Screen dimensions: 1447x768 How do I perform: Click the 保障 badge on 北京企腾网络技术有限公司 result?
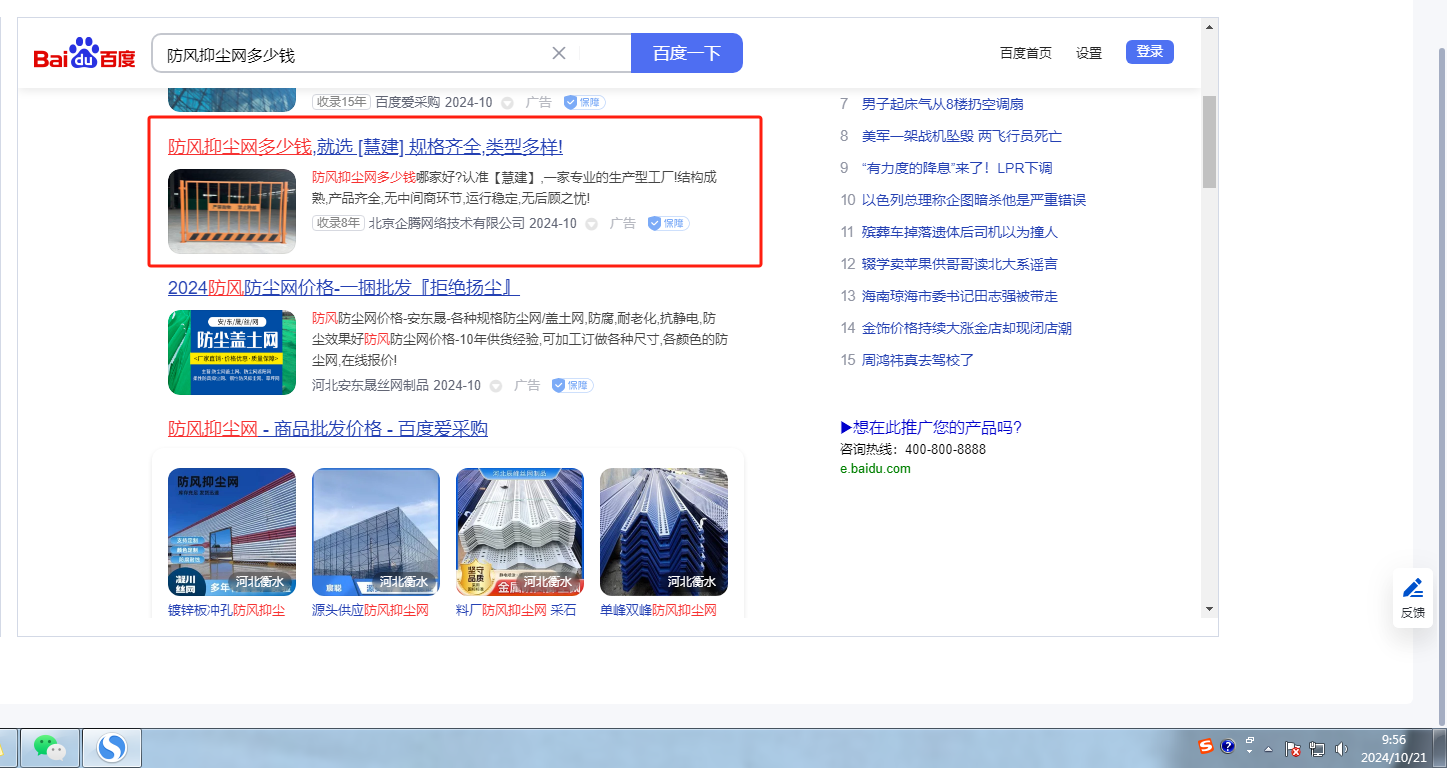[x=668, y=223]
